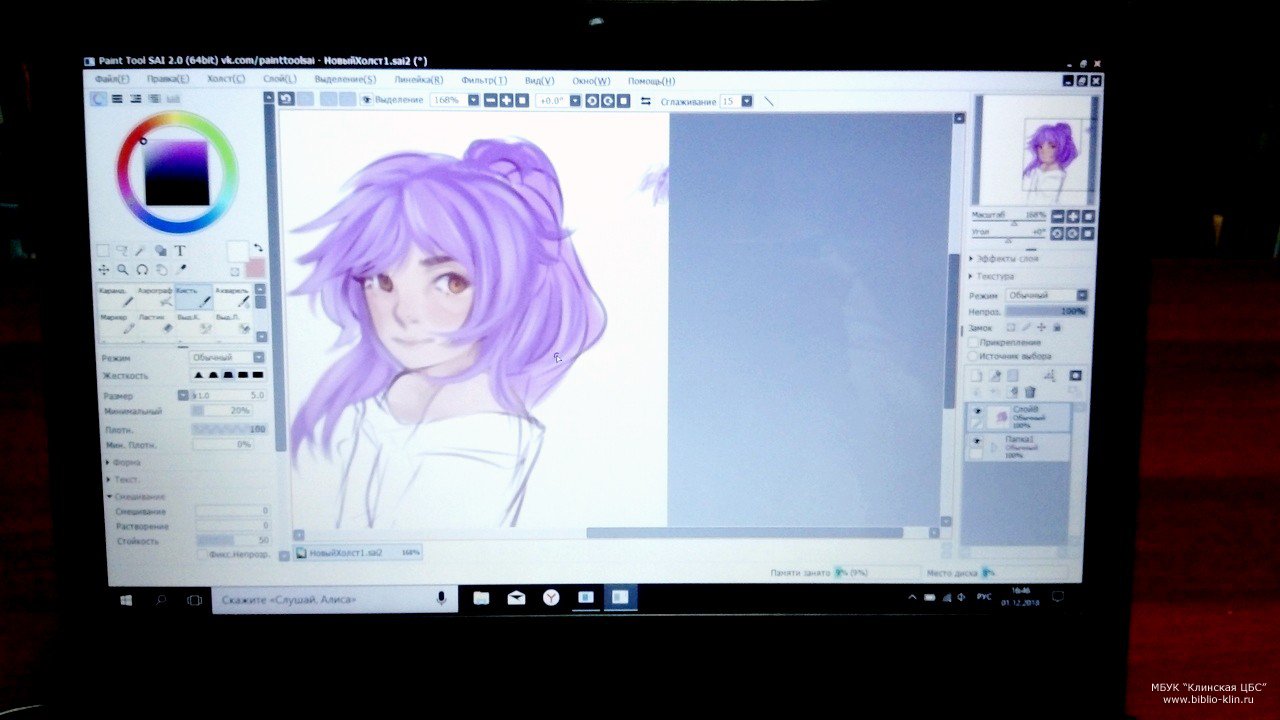
Task: Select the Magic Wand tool
Action: tap(142, 251)
